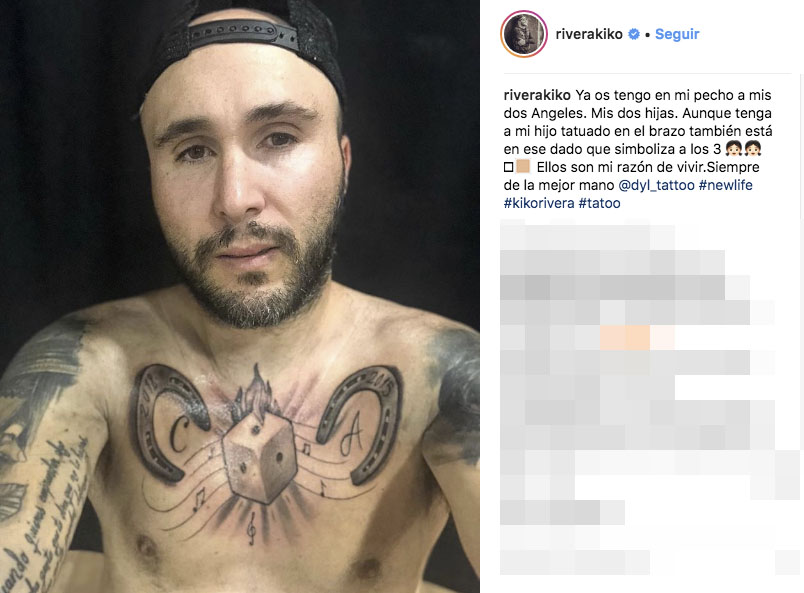Click the empty square glyph in caption
Viewport: 804px width, 593px height.
tap(508, 167)
